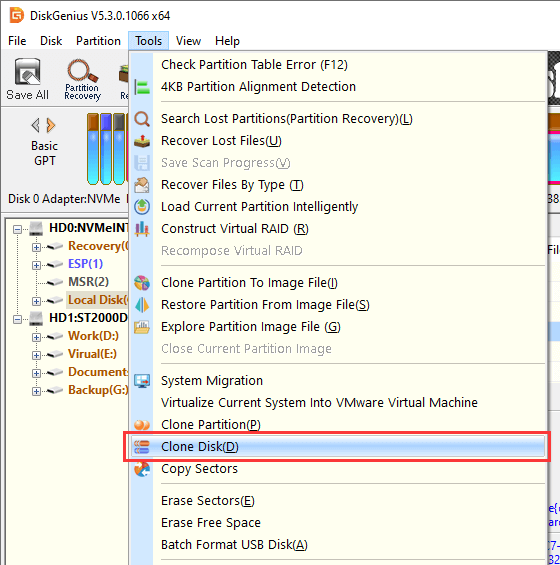The height and width of the screenshot is (565, 560).
Task: Choose Clone Disk(D)
Action: [x=338, y=447]
